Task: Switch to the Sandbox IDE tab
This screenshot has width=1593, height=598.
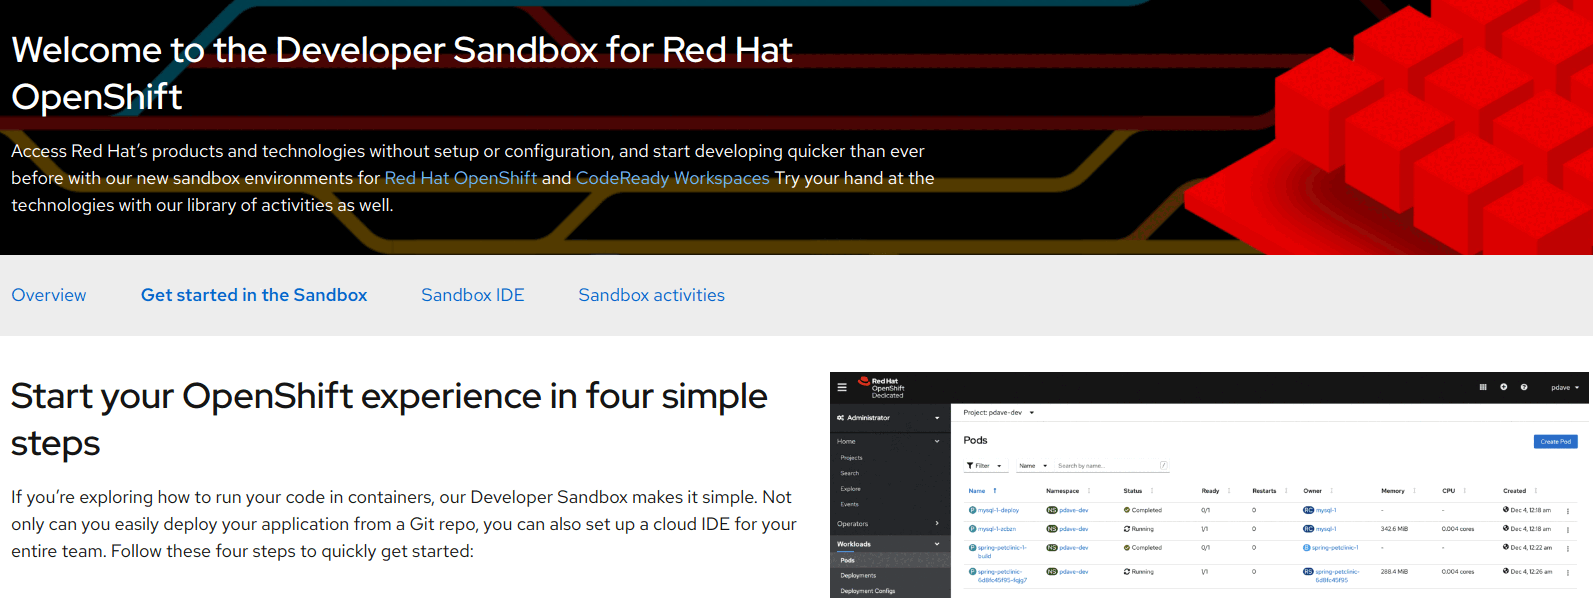Action: [x=472, y=295]
